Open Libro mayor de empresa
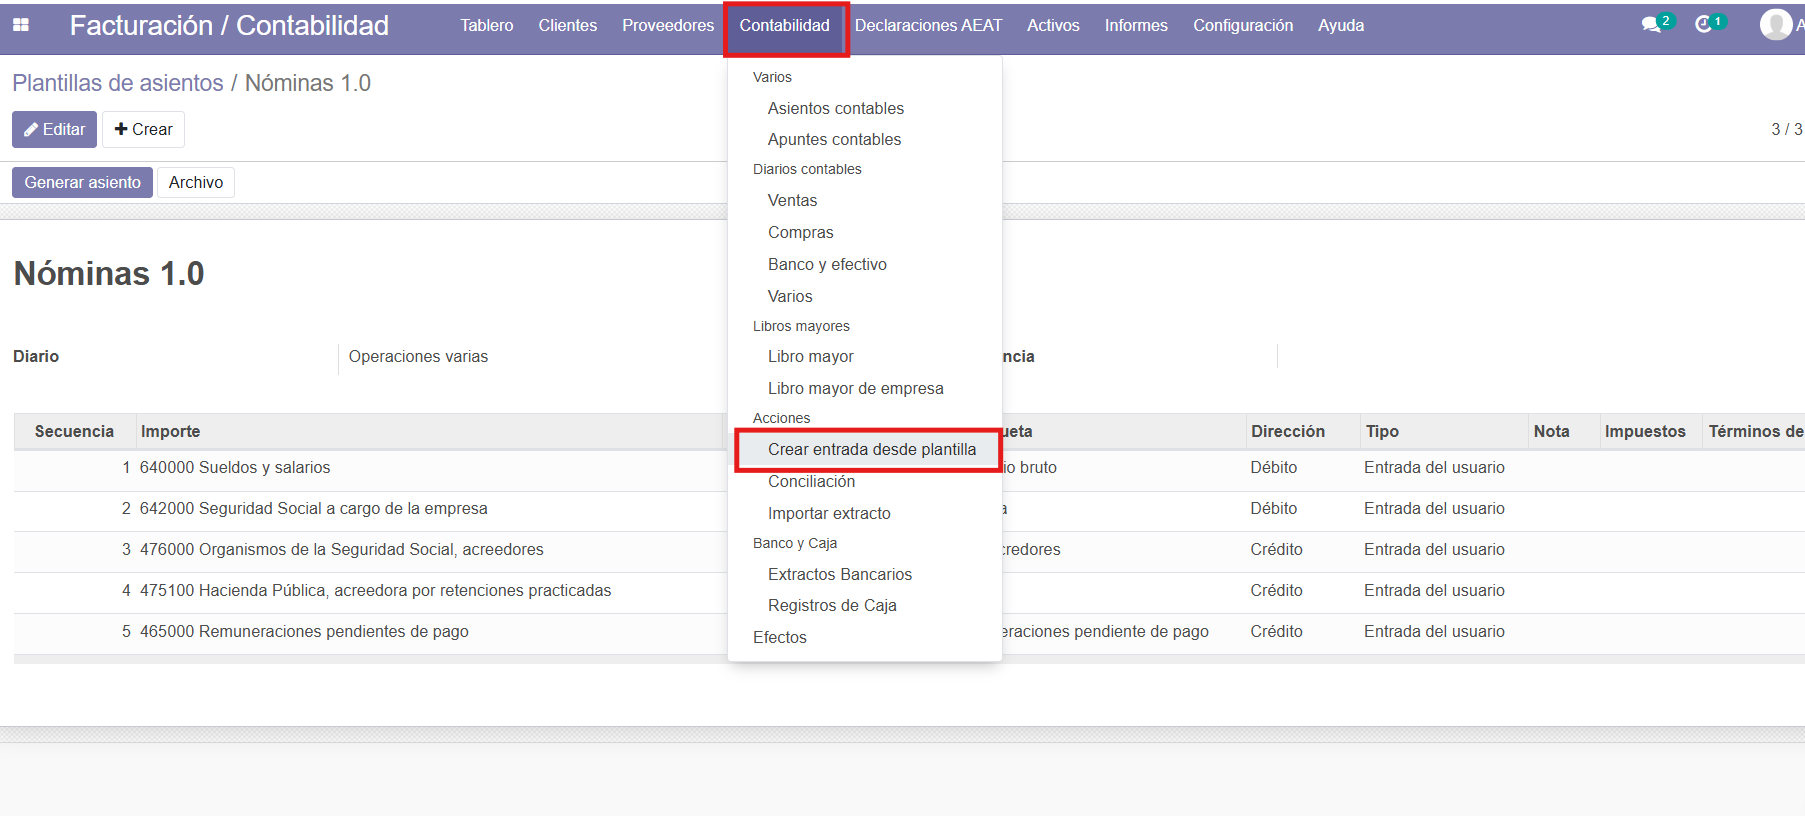Screen dimensions: 1805x816 tap(855, 388)
